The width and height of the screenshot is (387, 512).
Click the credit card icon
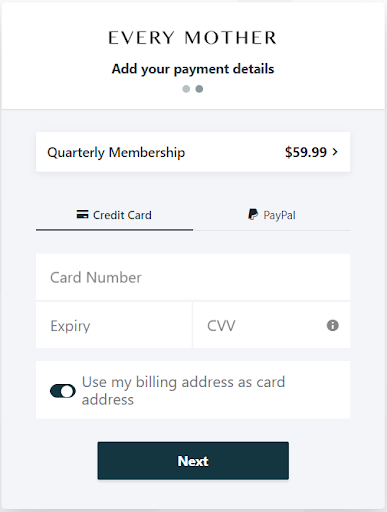(x=82, y=214)
